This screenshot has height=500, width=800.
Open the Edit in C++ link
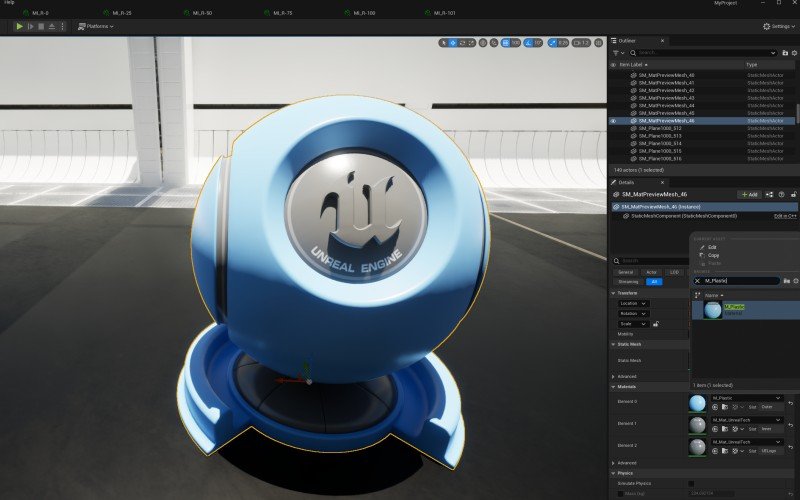(785, 216)
